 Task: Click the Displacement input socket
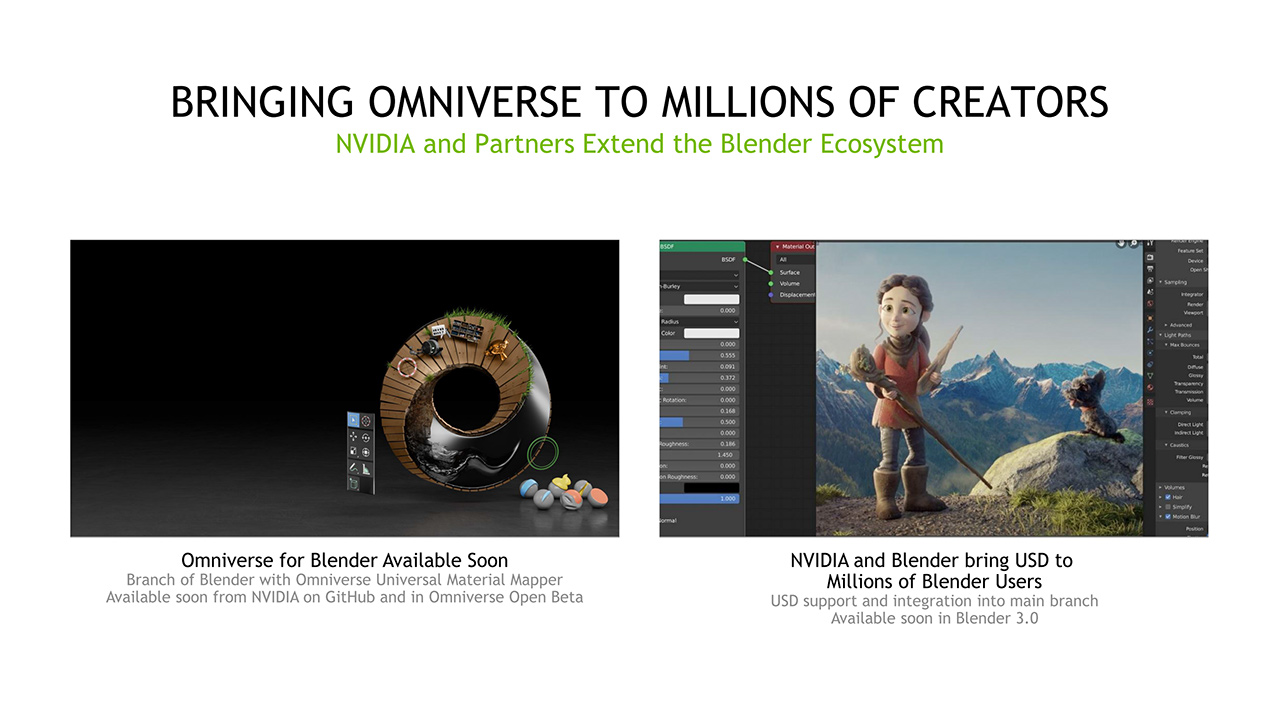pyautogui.click(x=771, y=295)
